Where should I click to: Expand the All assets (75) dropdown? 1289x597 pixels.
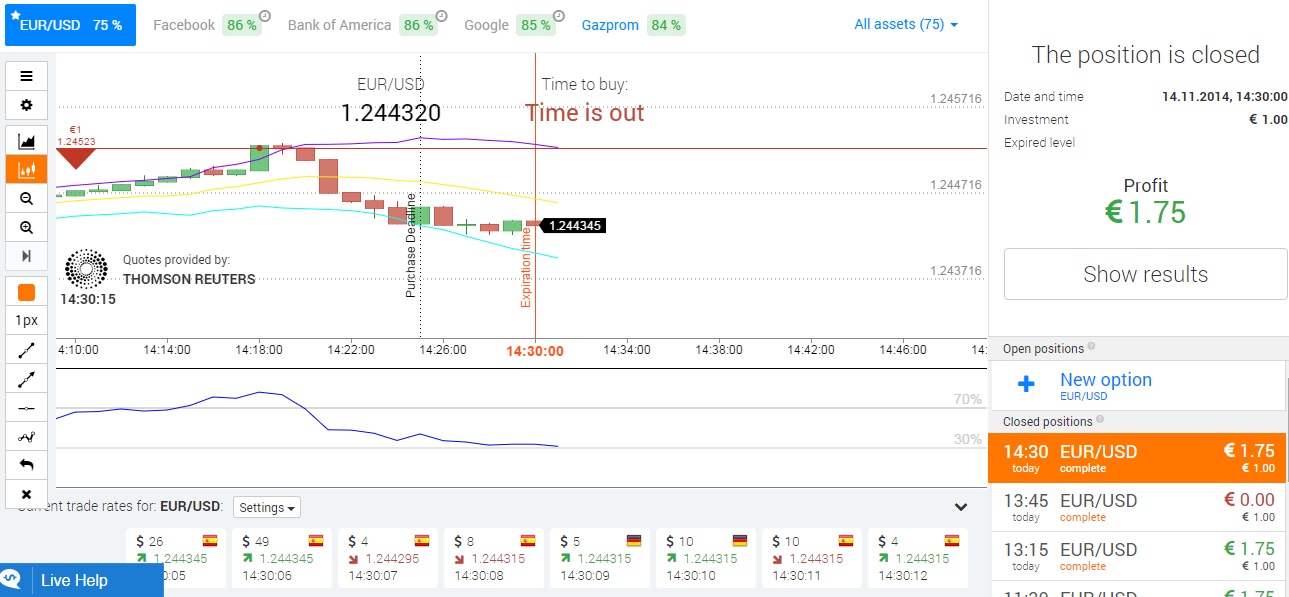click(906, 24)
